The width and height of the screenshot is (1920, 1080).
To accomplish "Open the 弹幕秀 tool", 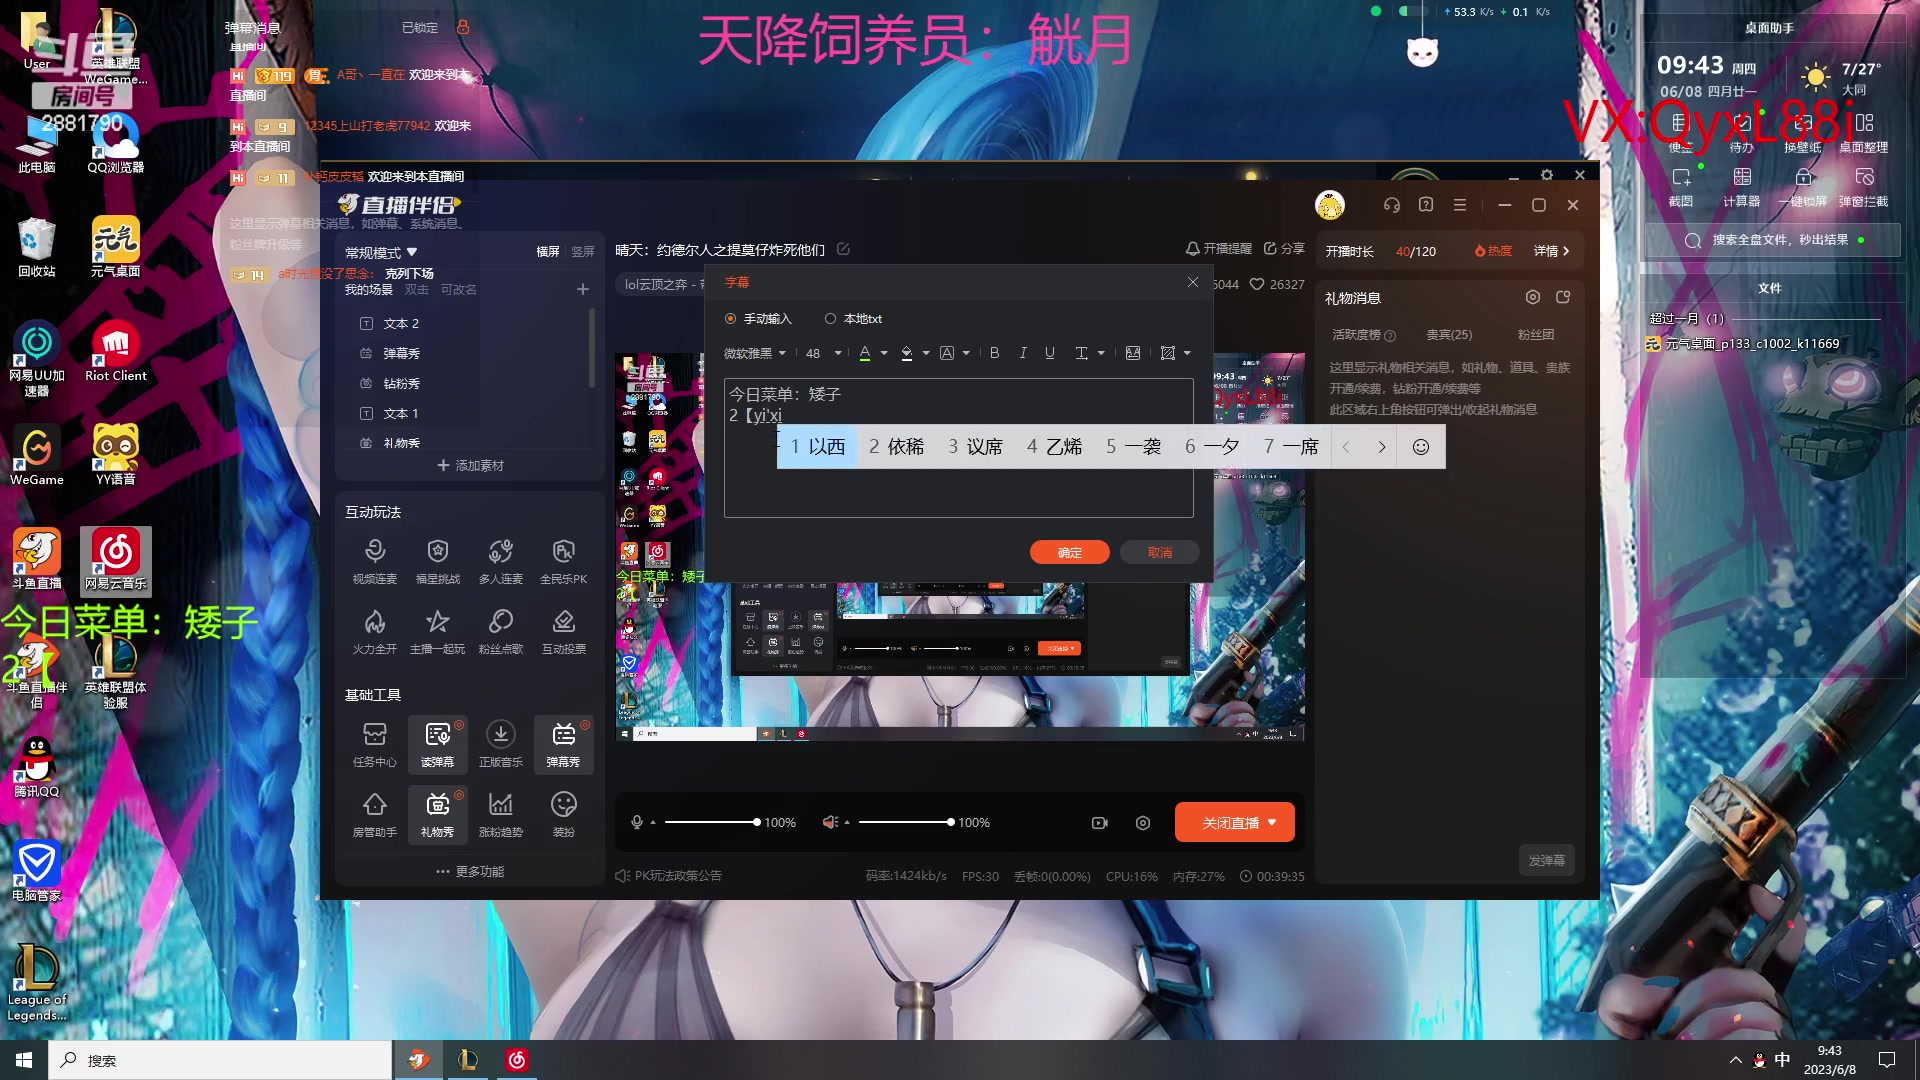I will coord(563,745).
